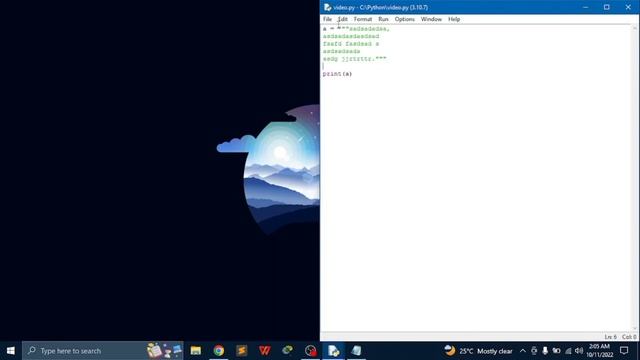Click the Col 0 status bar indicator
640x360 pixels.
(x=629, y=337)
